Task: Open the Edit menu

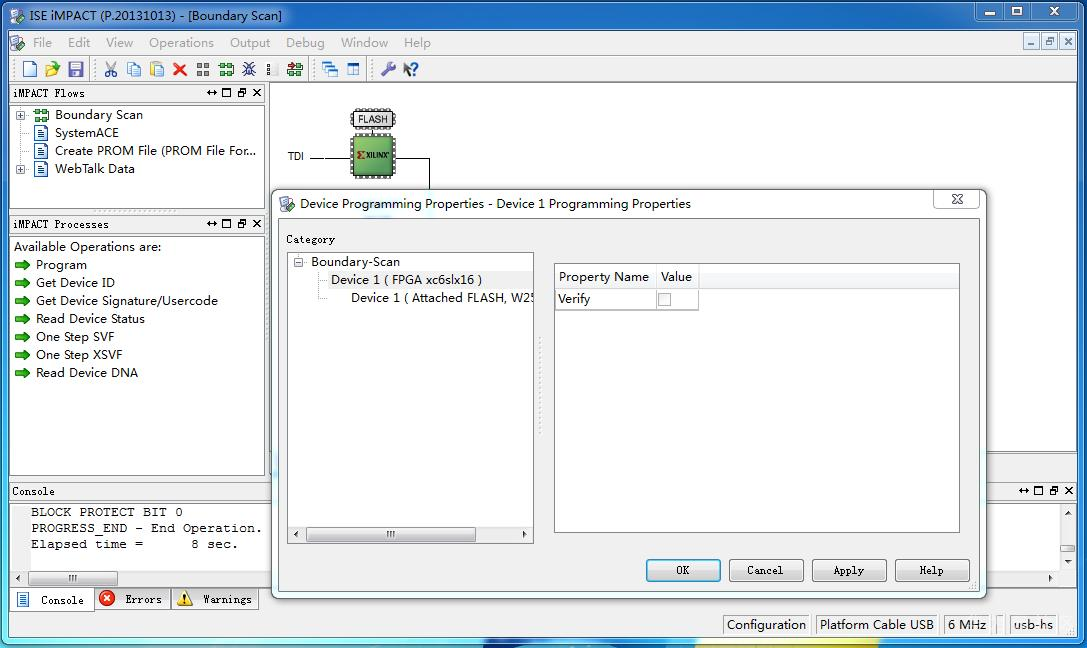Action: tap(79, 42)
